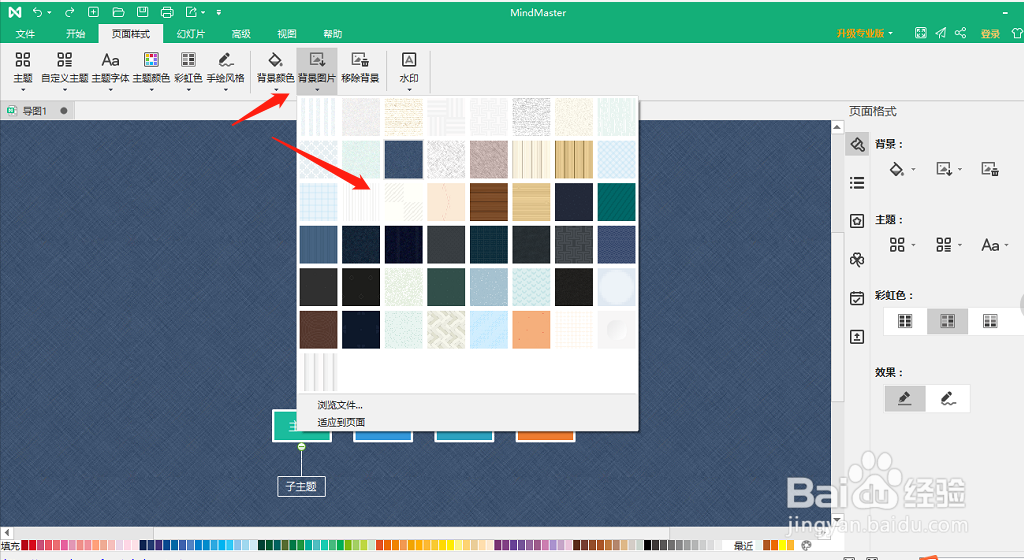Open 背景颜色 background color tool

tap(275, 69)
